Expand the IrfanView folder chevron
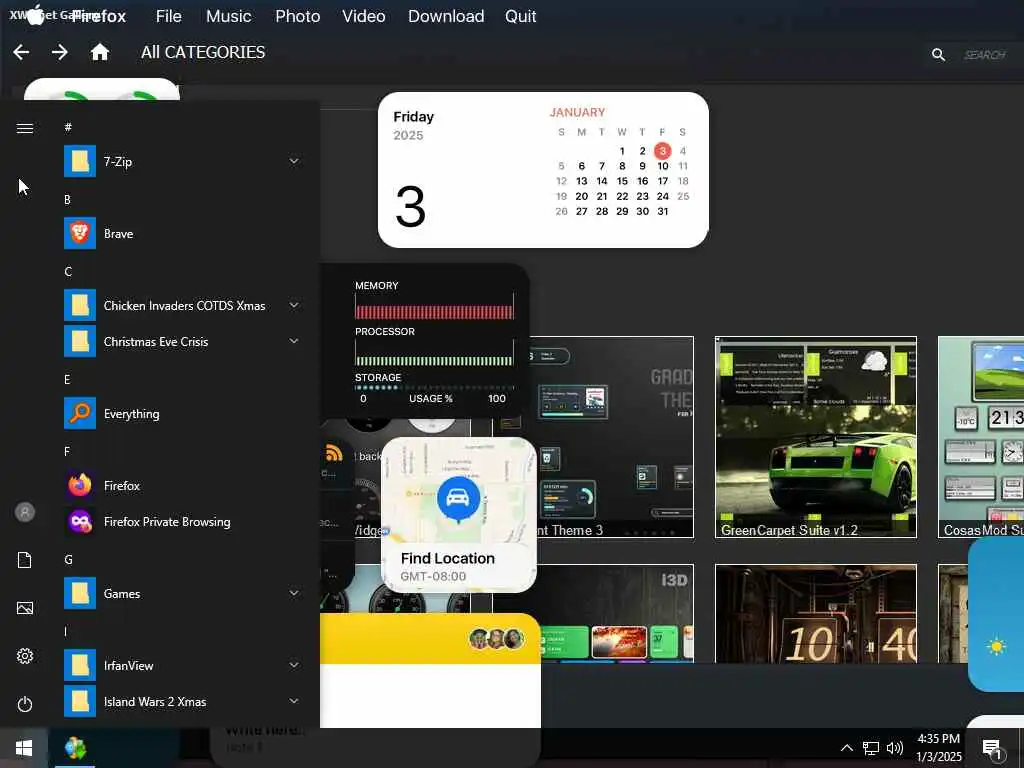Viewport: 1024px width, 768px height. pyautogui.click(x=294, y=665)
